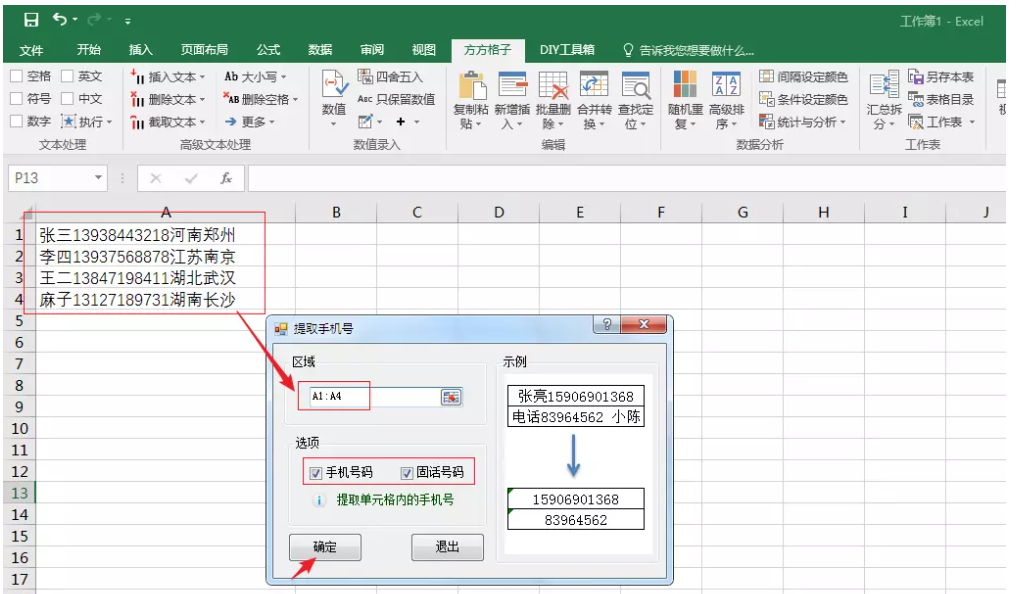The image size is (1028, 594).
Task: Open the 更多 dropdown
Action: pyautogui.click(x=271, y=122)
